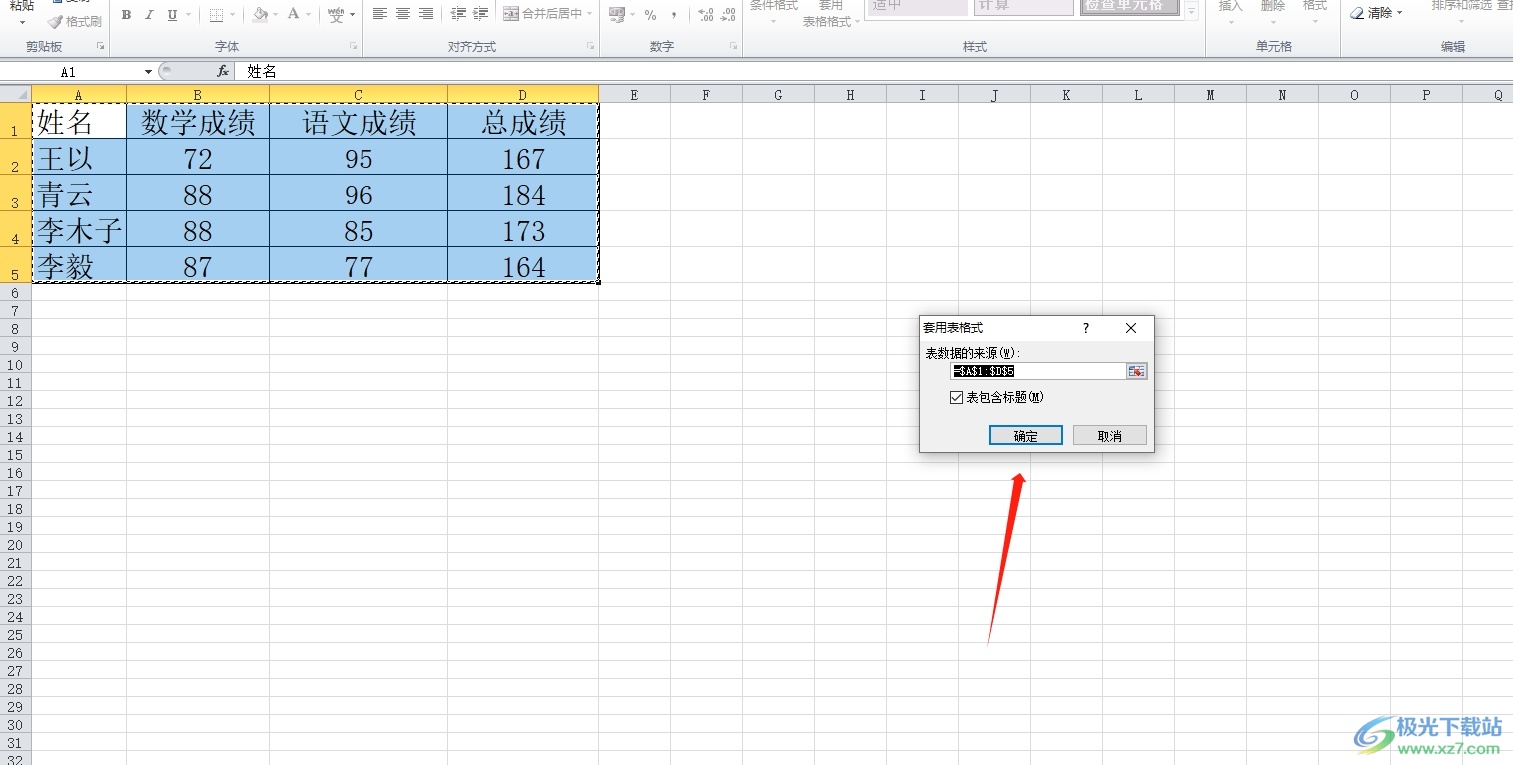Select row 10 header

tap(16, 365)
